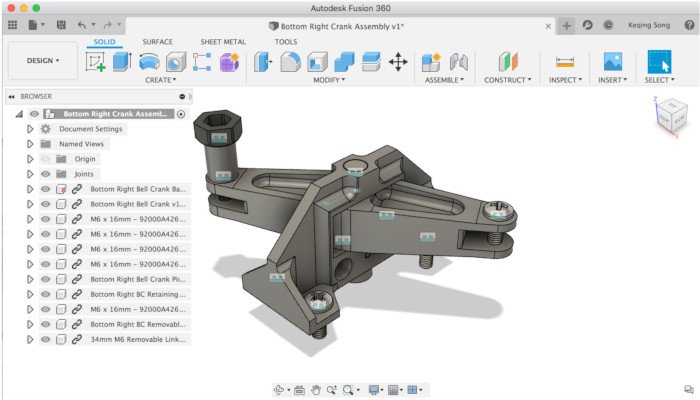This screenshot has height=400, width=700.
Task: Click the Insert image icon
Action: 613,61
